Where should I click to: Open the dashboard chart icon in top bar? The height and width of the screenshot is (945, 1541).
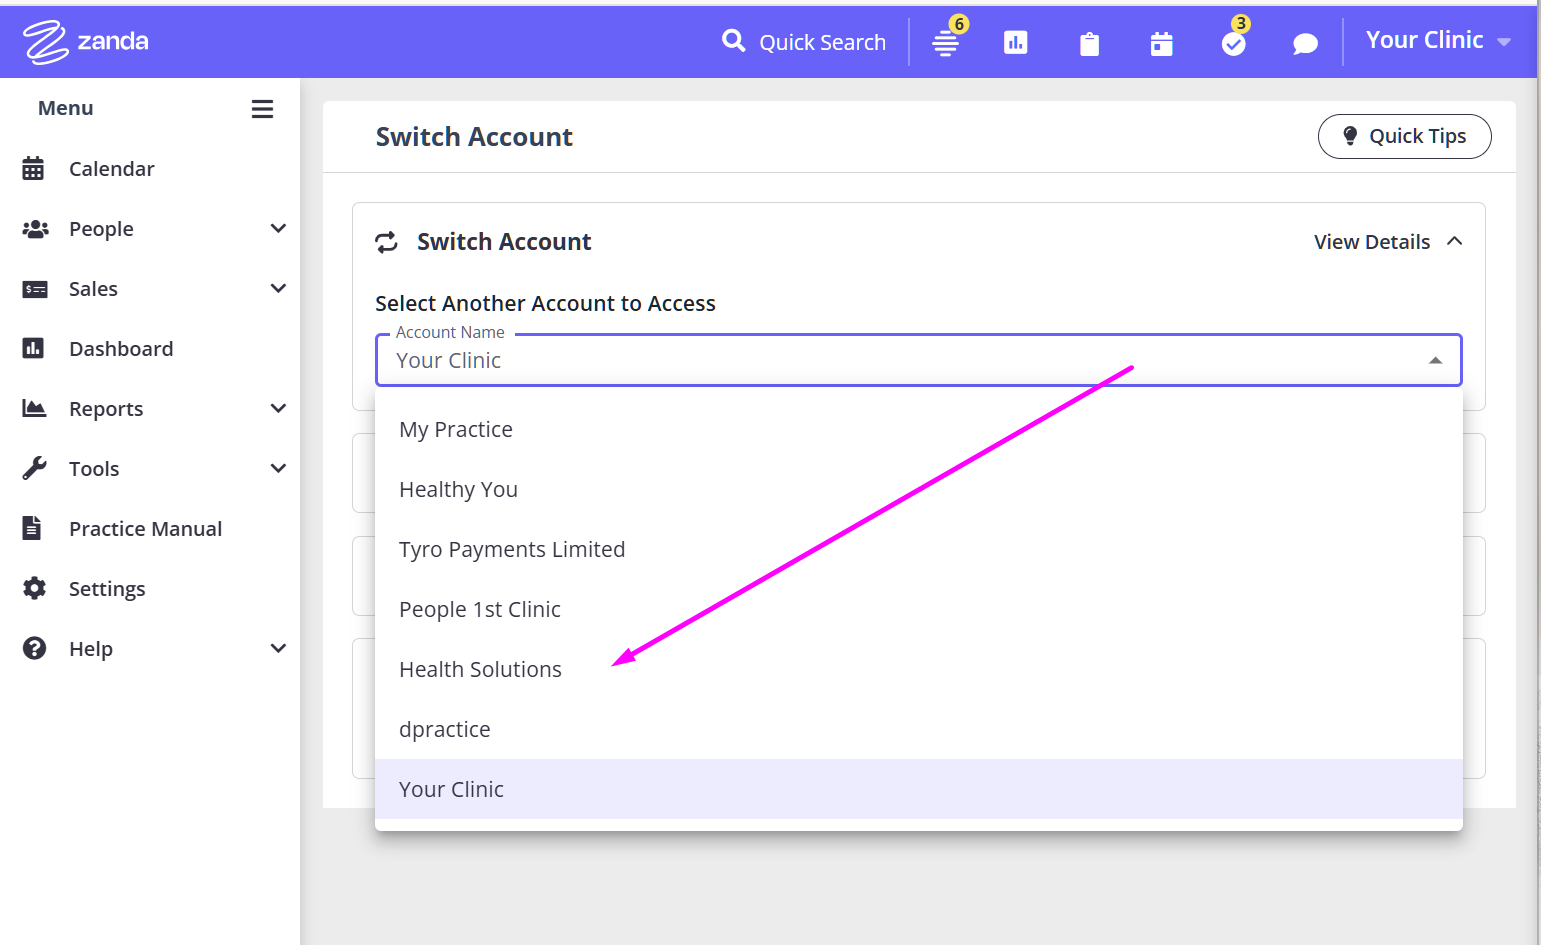1015,42
